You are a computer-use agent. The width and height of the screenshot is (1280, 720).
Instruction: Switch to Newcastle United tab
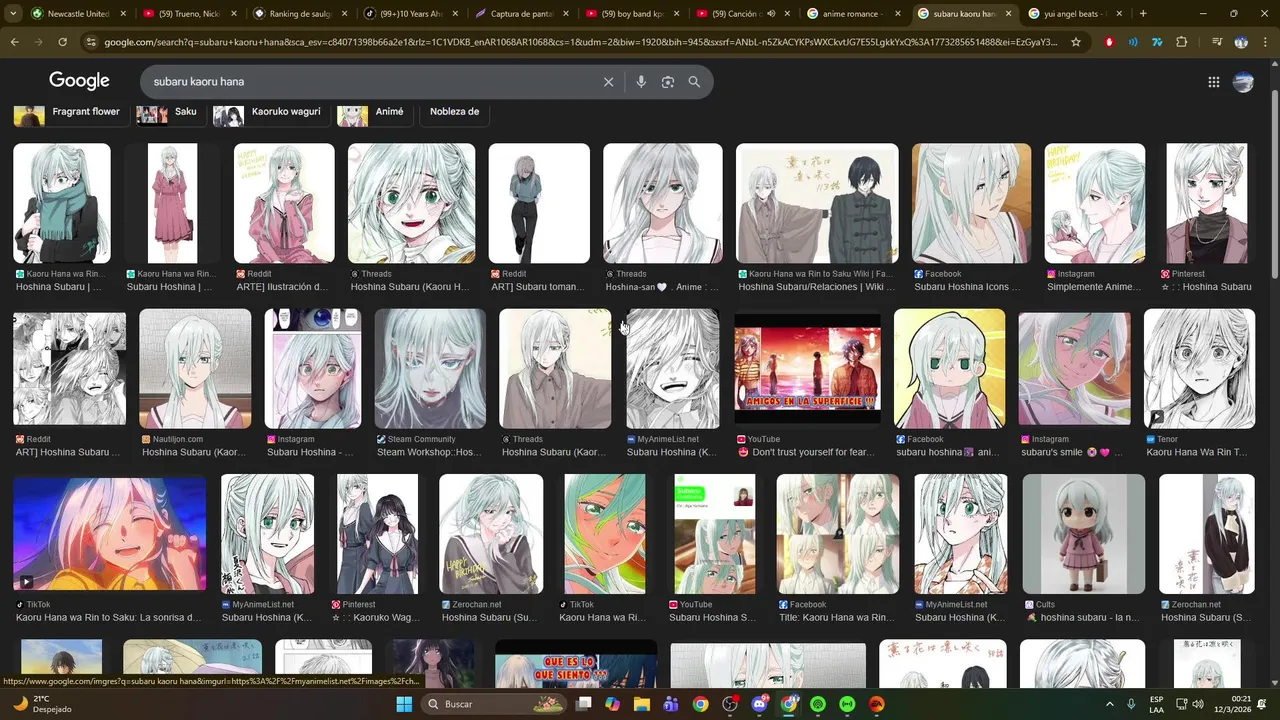[x=73, y=14]
